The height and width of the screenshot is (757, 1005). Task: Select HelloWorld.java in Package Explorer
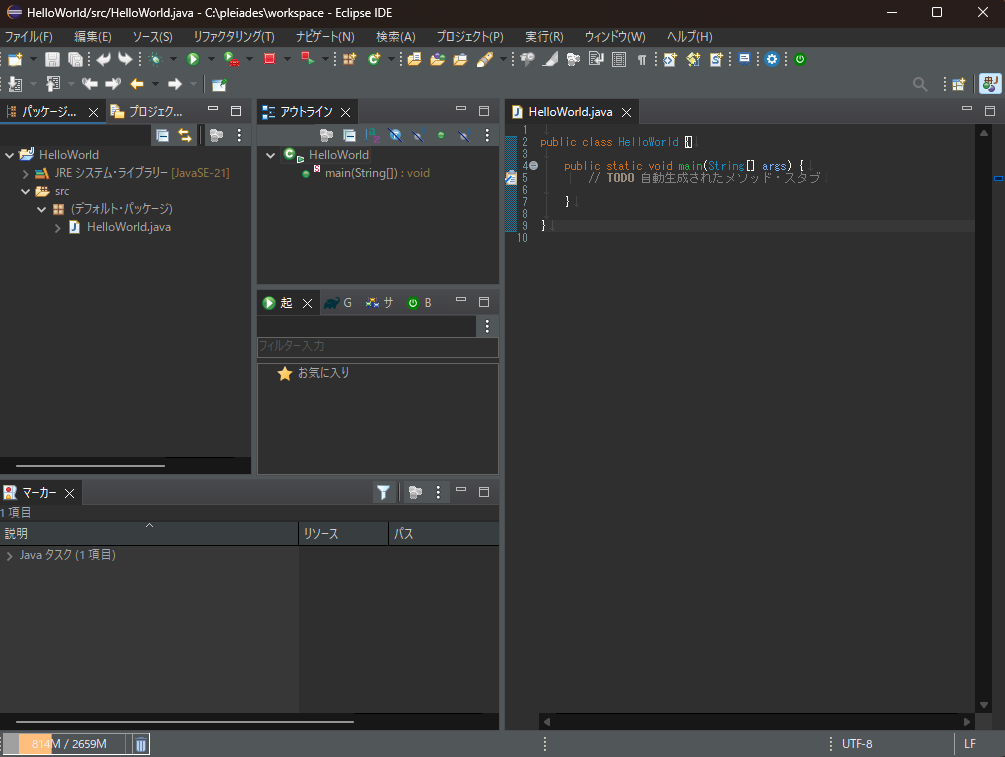128,227
